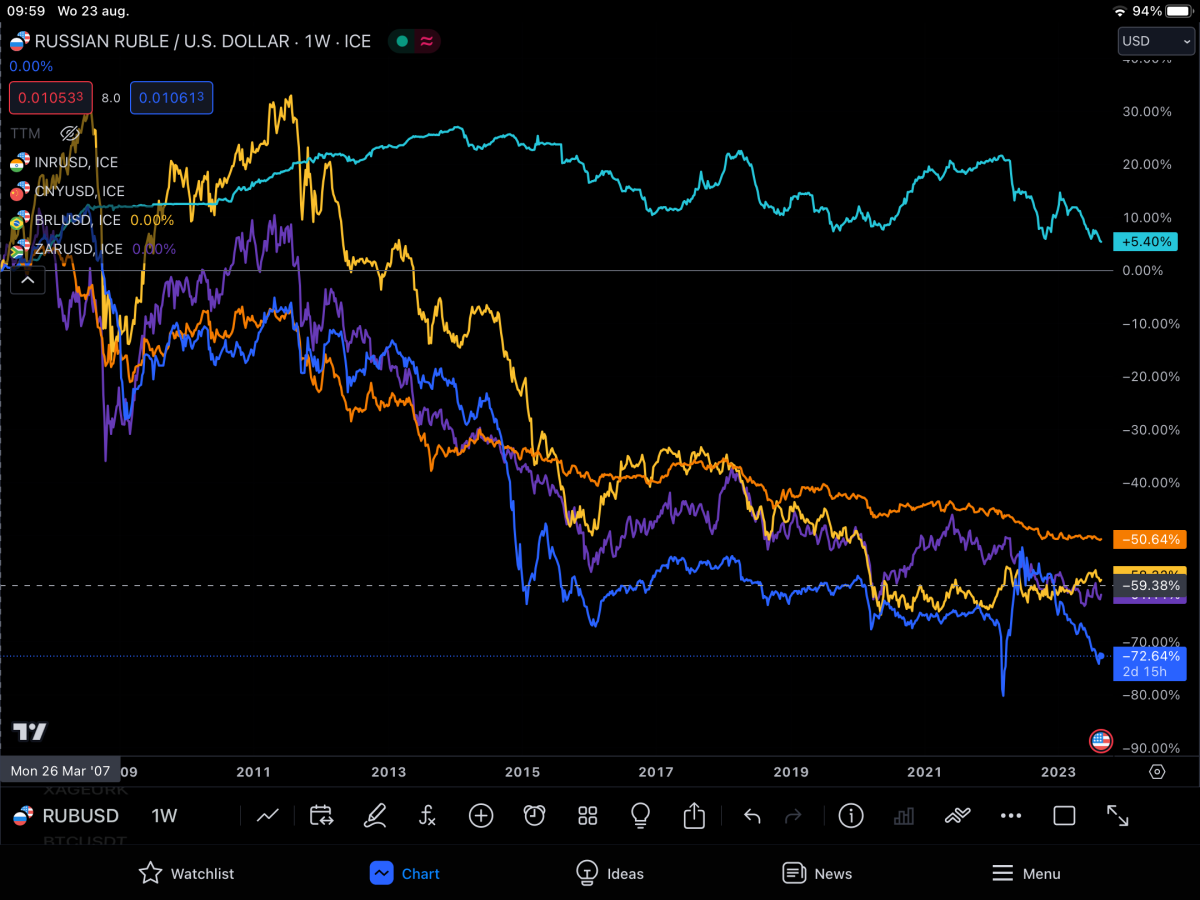Tap the red sell price 0.01053 button
The image size is (1200, 900).
(x=51, y=98)
